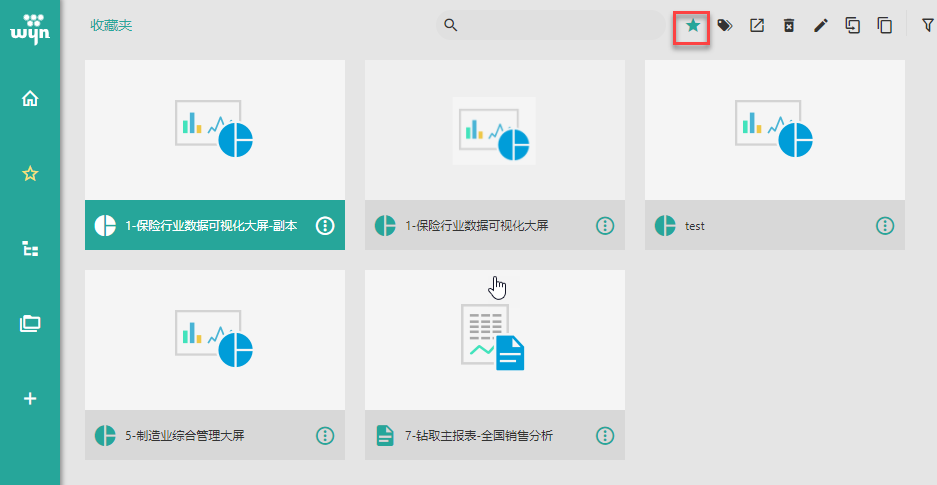Expand the more menu for the test dashboard
This screenshot has height=485, width=937.
pyautogui.click(x=885, y=225)
